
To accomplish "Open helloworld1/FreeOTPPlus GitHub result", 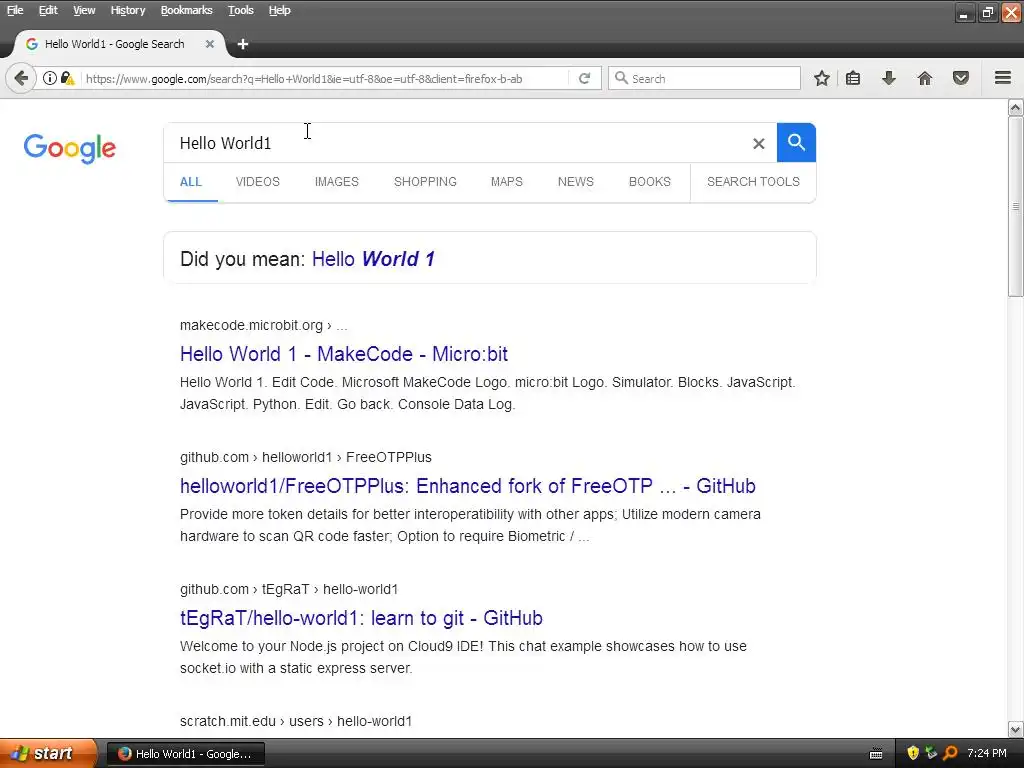I will tap(468, 486).
